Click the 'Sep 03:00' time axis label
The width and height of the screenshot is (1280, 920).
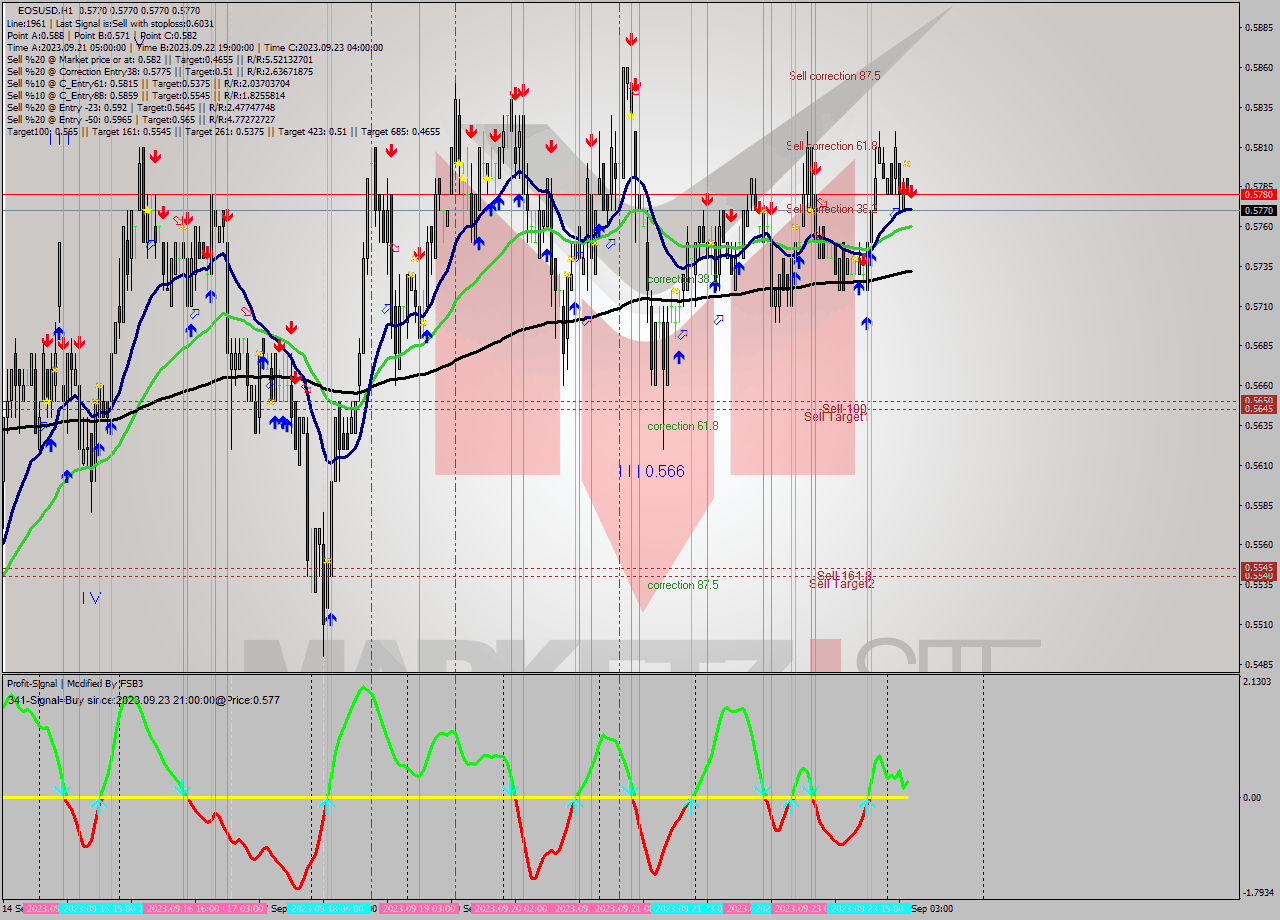(932, 909)
